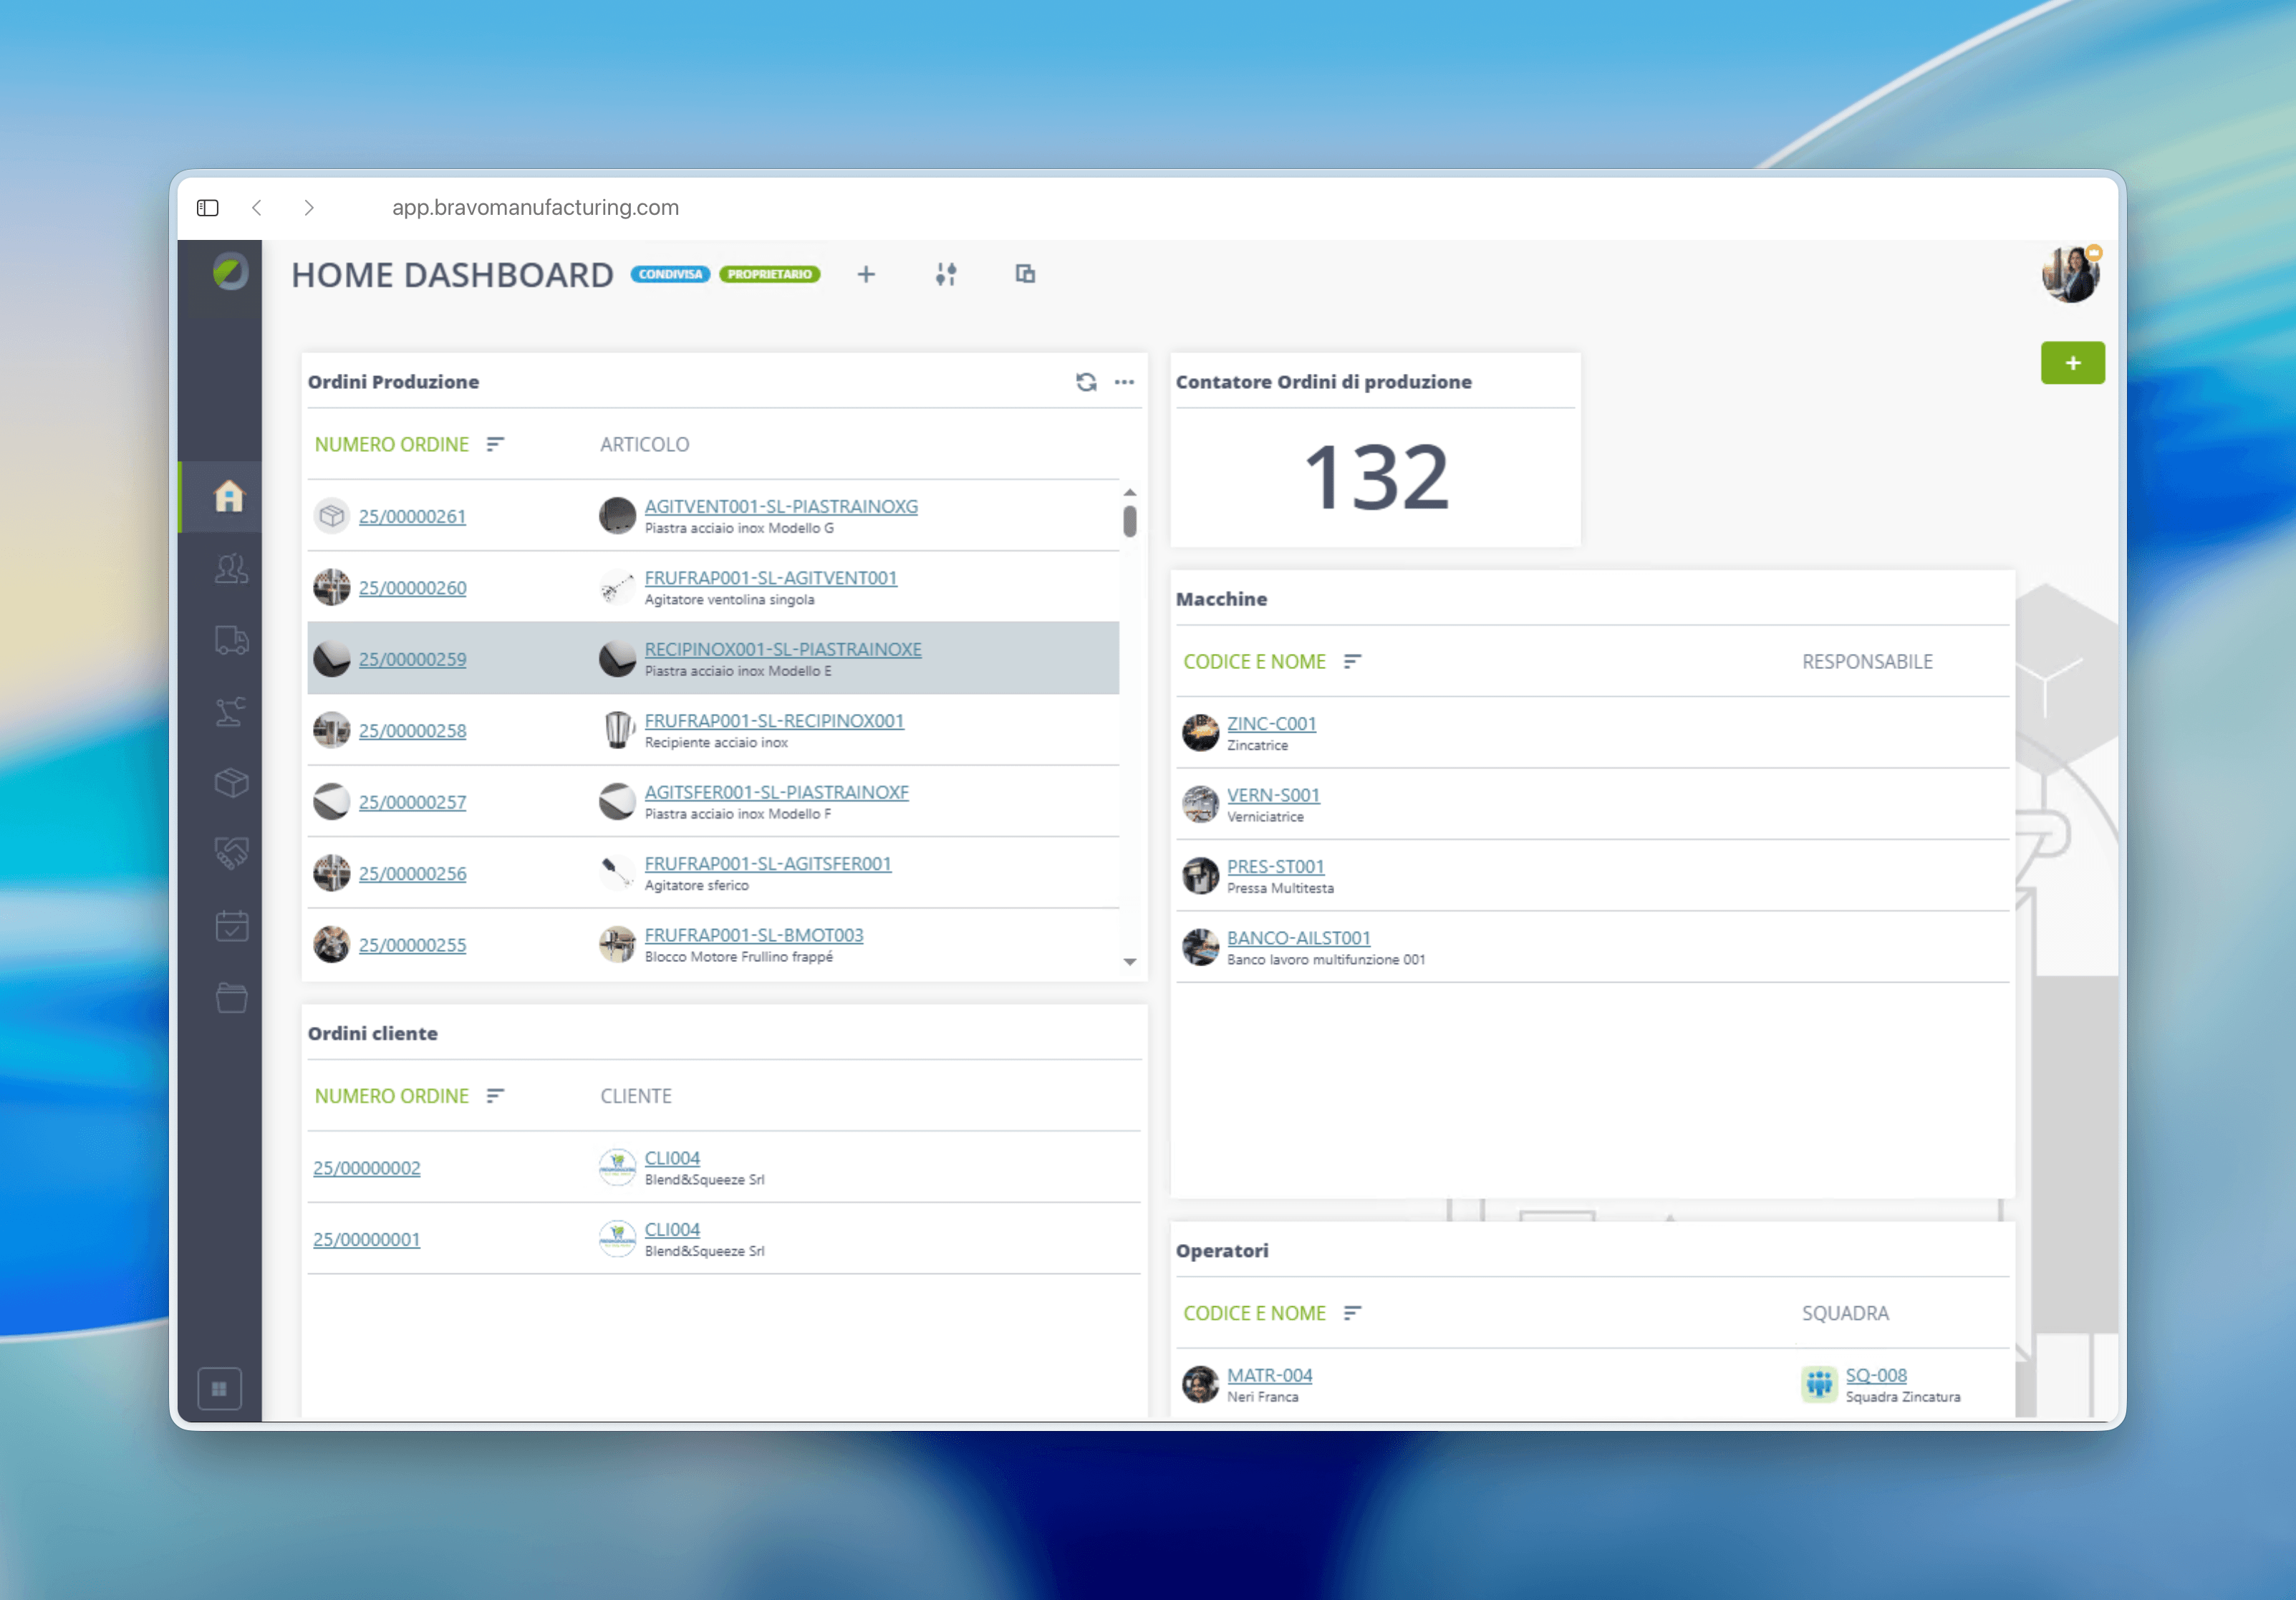Image resolution: width=2296 pixels, height=1600 pixels.
Task: Click the green plus add widget button
Action: click(2072, 362)
